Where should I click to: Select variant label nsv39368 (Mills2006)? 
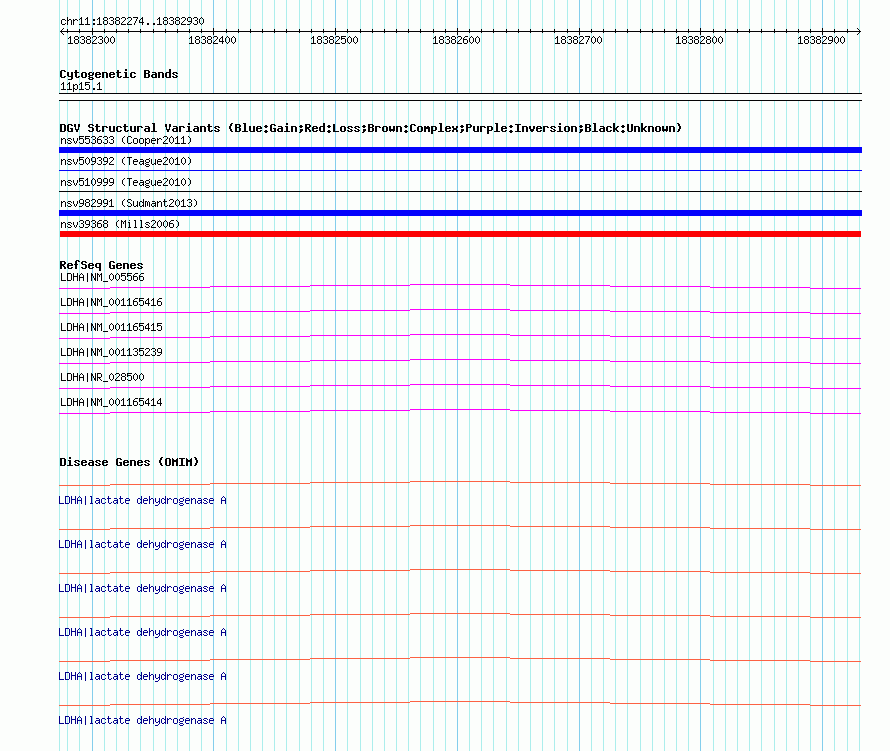120,224
